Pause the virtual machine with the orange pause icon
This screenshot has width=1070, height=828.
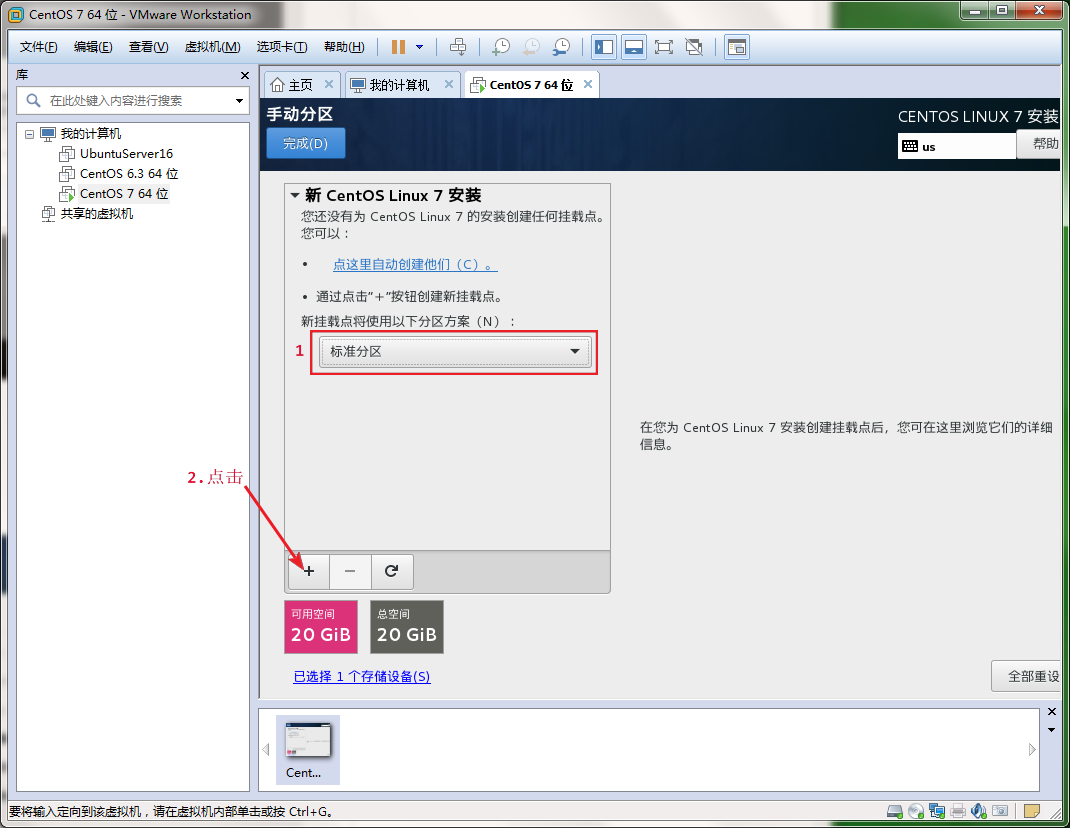pyautogui.click(x=399, y=47)
